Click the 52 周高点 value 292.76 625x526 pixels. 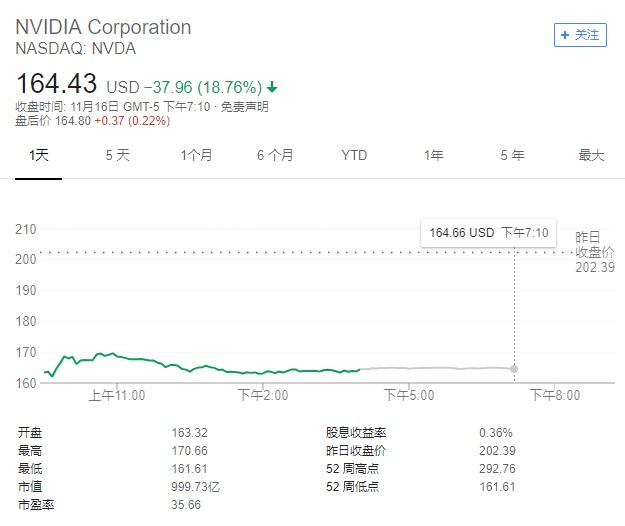click(497, 469)
